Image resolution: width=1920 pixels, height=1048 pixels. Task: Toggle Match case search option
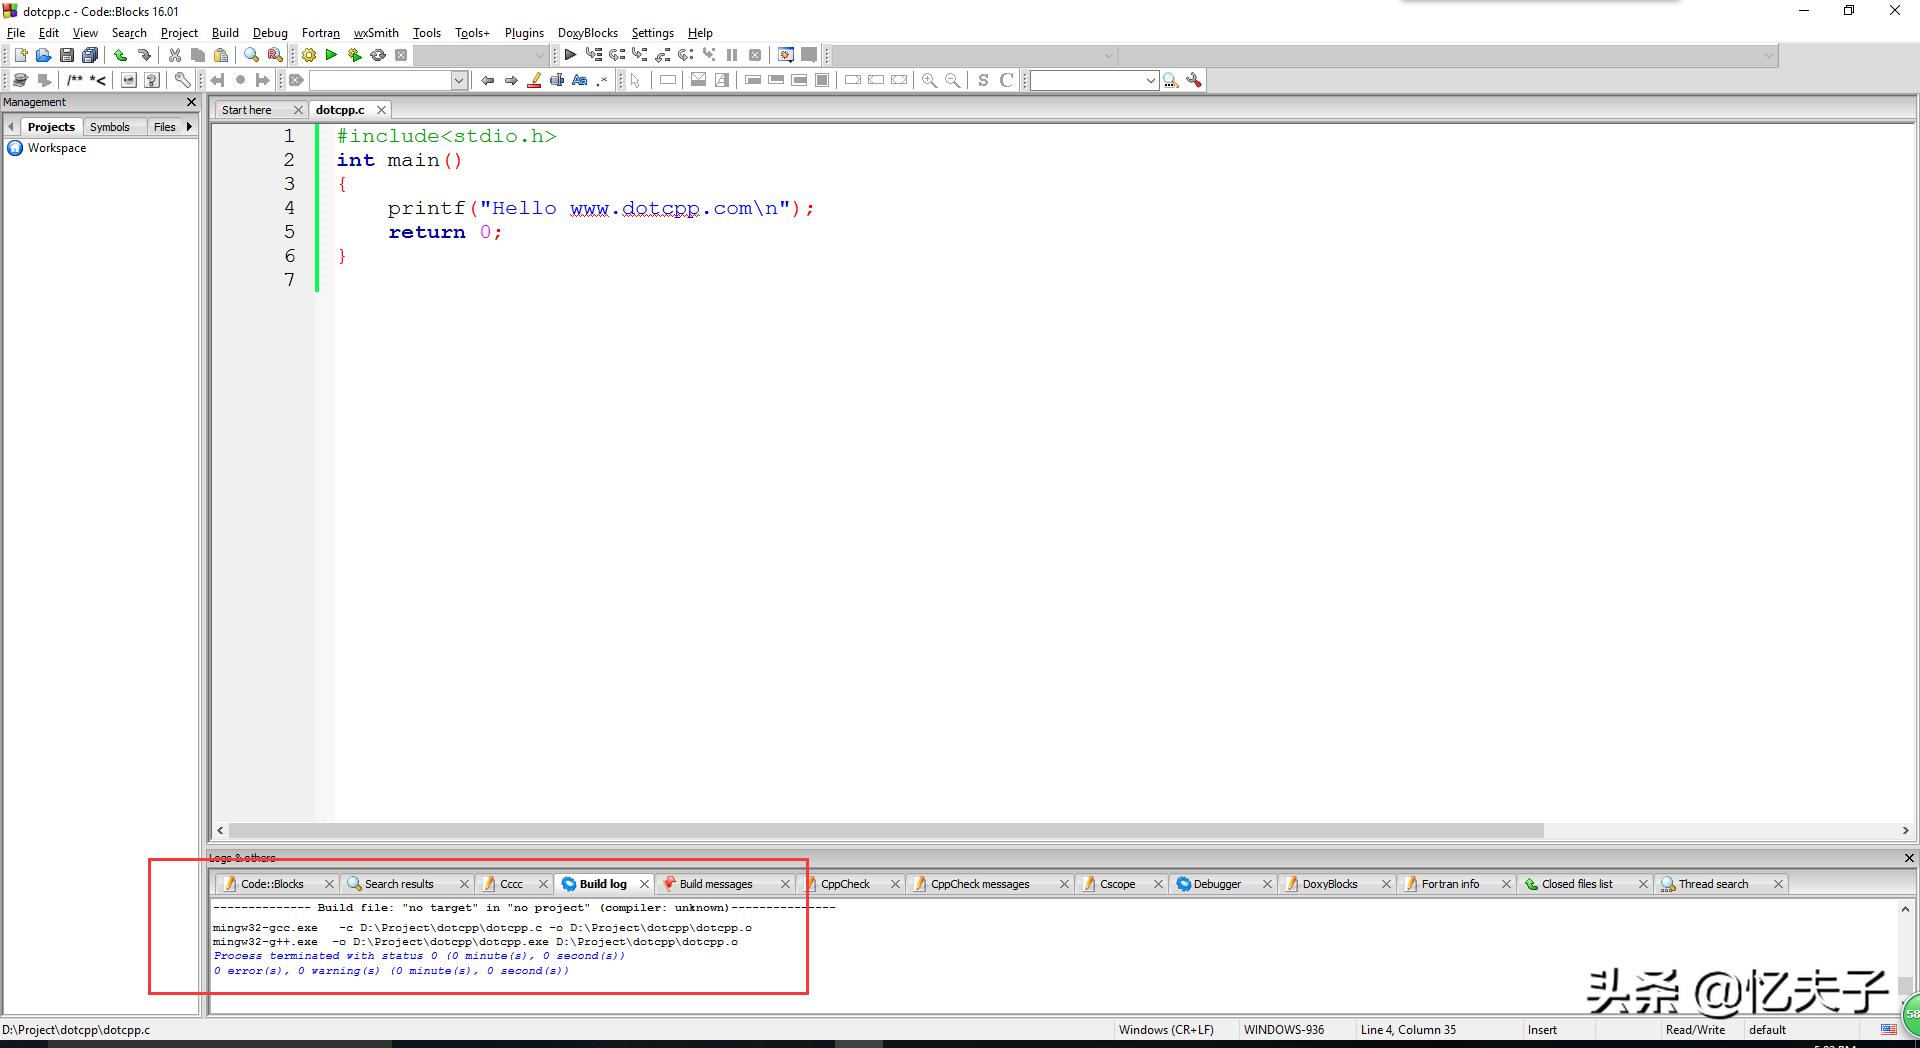tap(580, 81)
